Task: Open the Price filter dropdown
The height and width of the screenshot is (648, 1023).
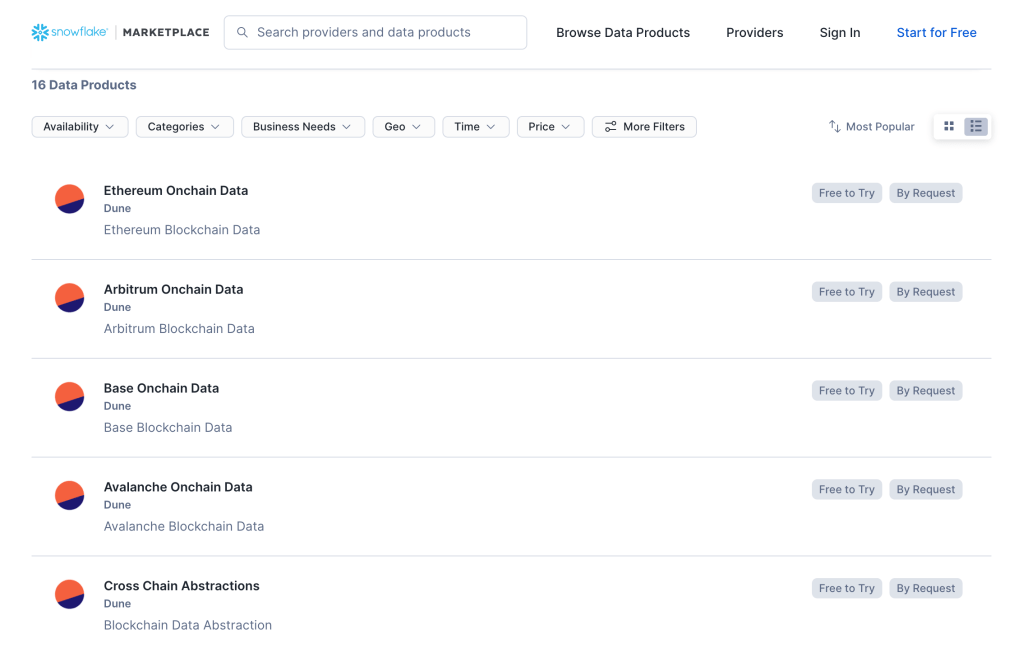Action: tap(550, 127)
